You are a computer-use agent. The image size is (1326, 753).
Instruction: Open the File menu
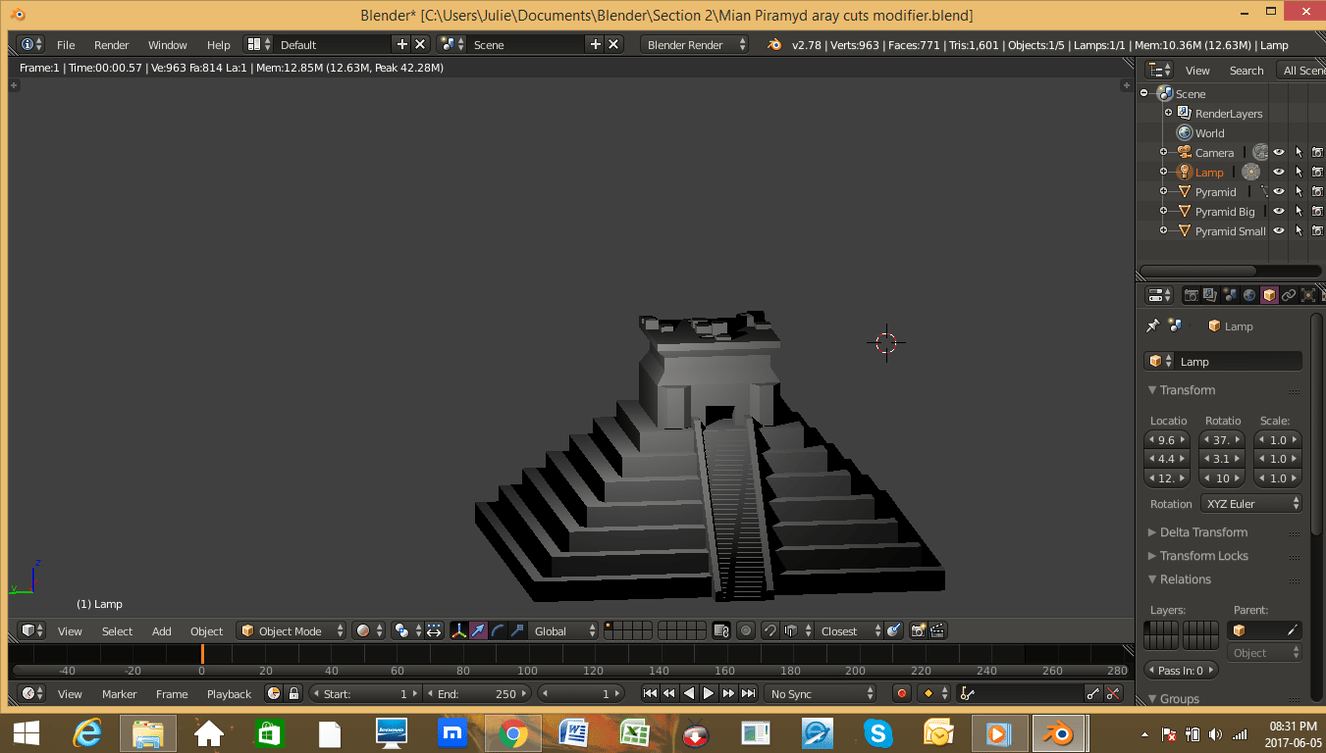coord(66,45)
